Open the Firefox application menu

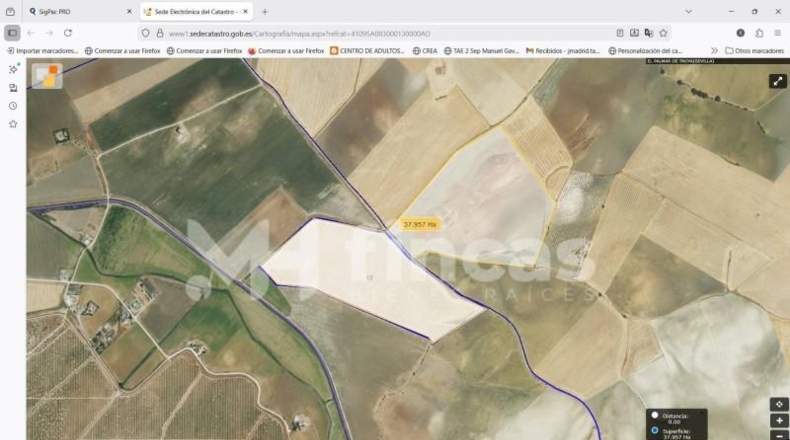pos(778,33)
